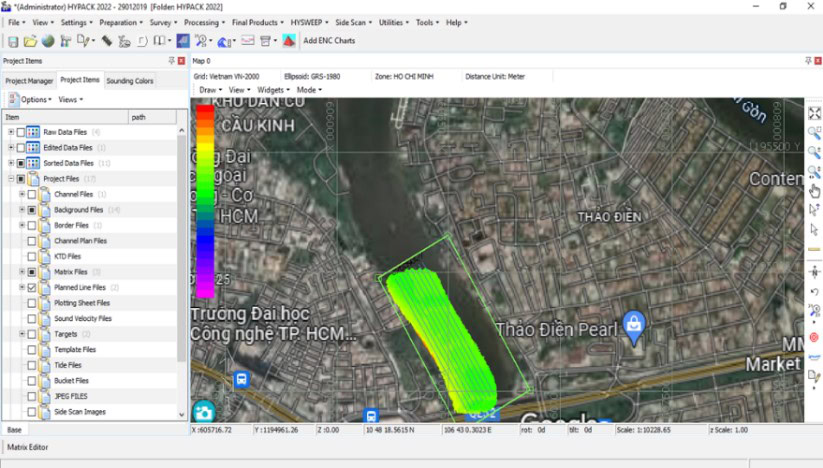Toggle Matrix Files checkbox

tap(31, 272)
